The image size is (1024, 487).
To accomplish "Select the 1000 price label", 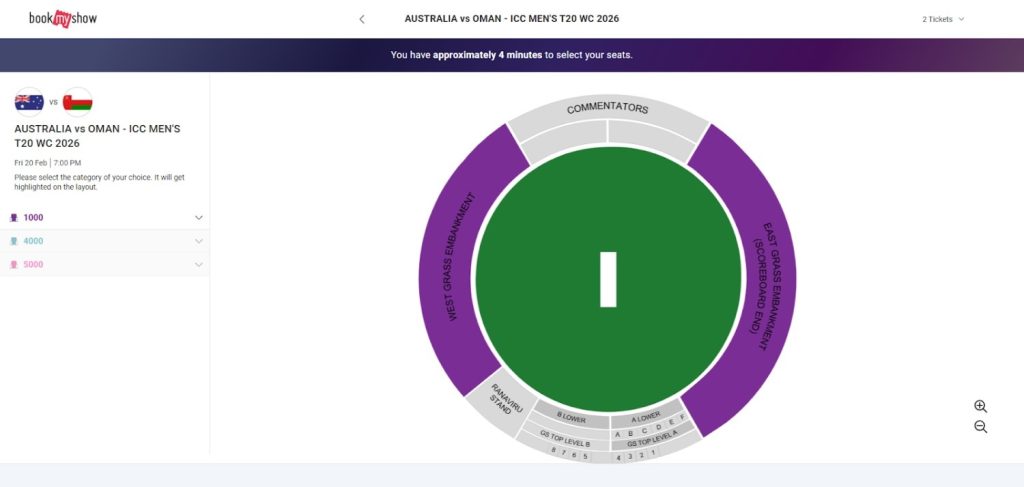I will pos(33,217).
